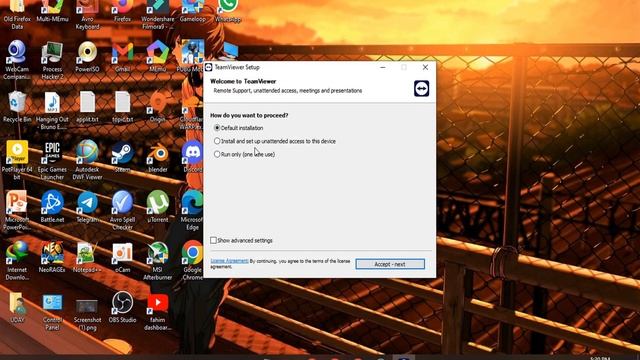Launch Blender from the desktop
This screenshot has height=360, width=640.
click(158, 157)
